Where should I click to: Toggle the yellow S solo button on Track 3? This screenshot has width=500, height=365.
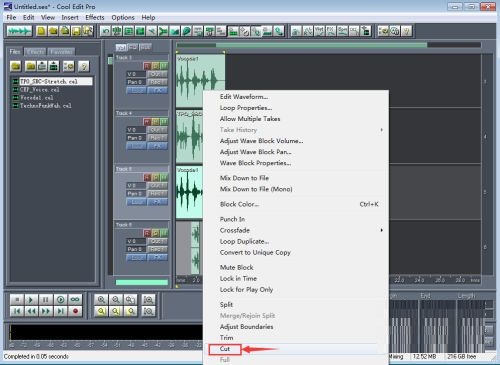[156, 66]
